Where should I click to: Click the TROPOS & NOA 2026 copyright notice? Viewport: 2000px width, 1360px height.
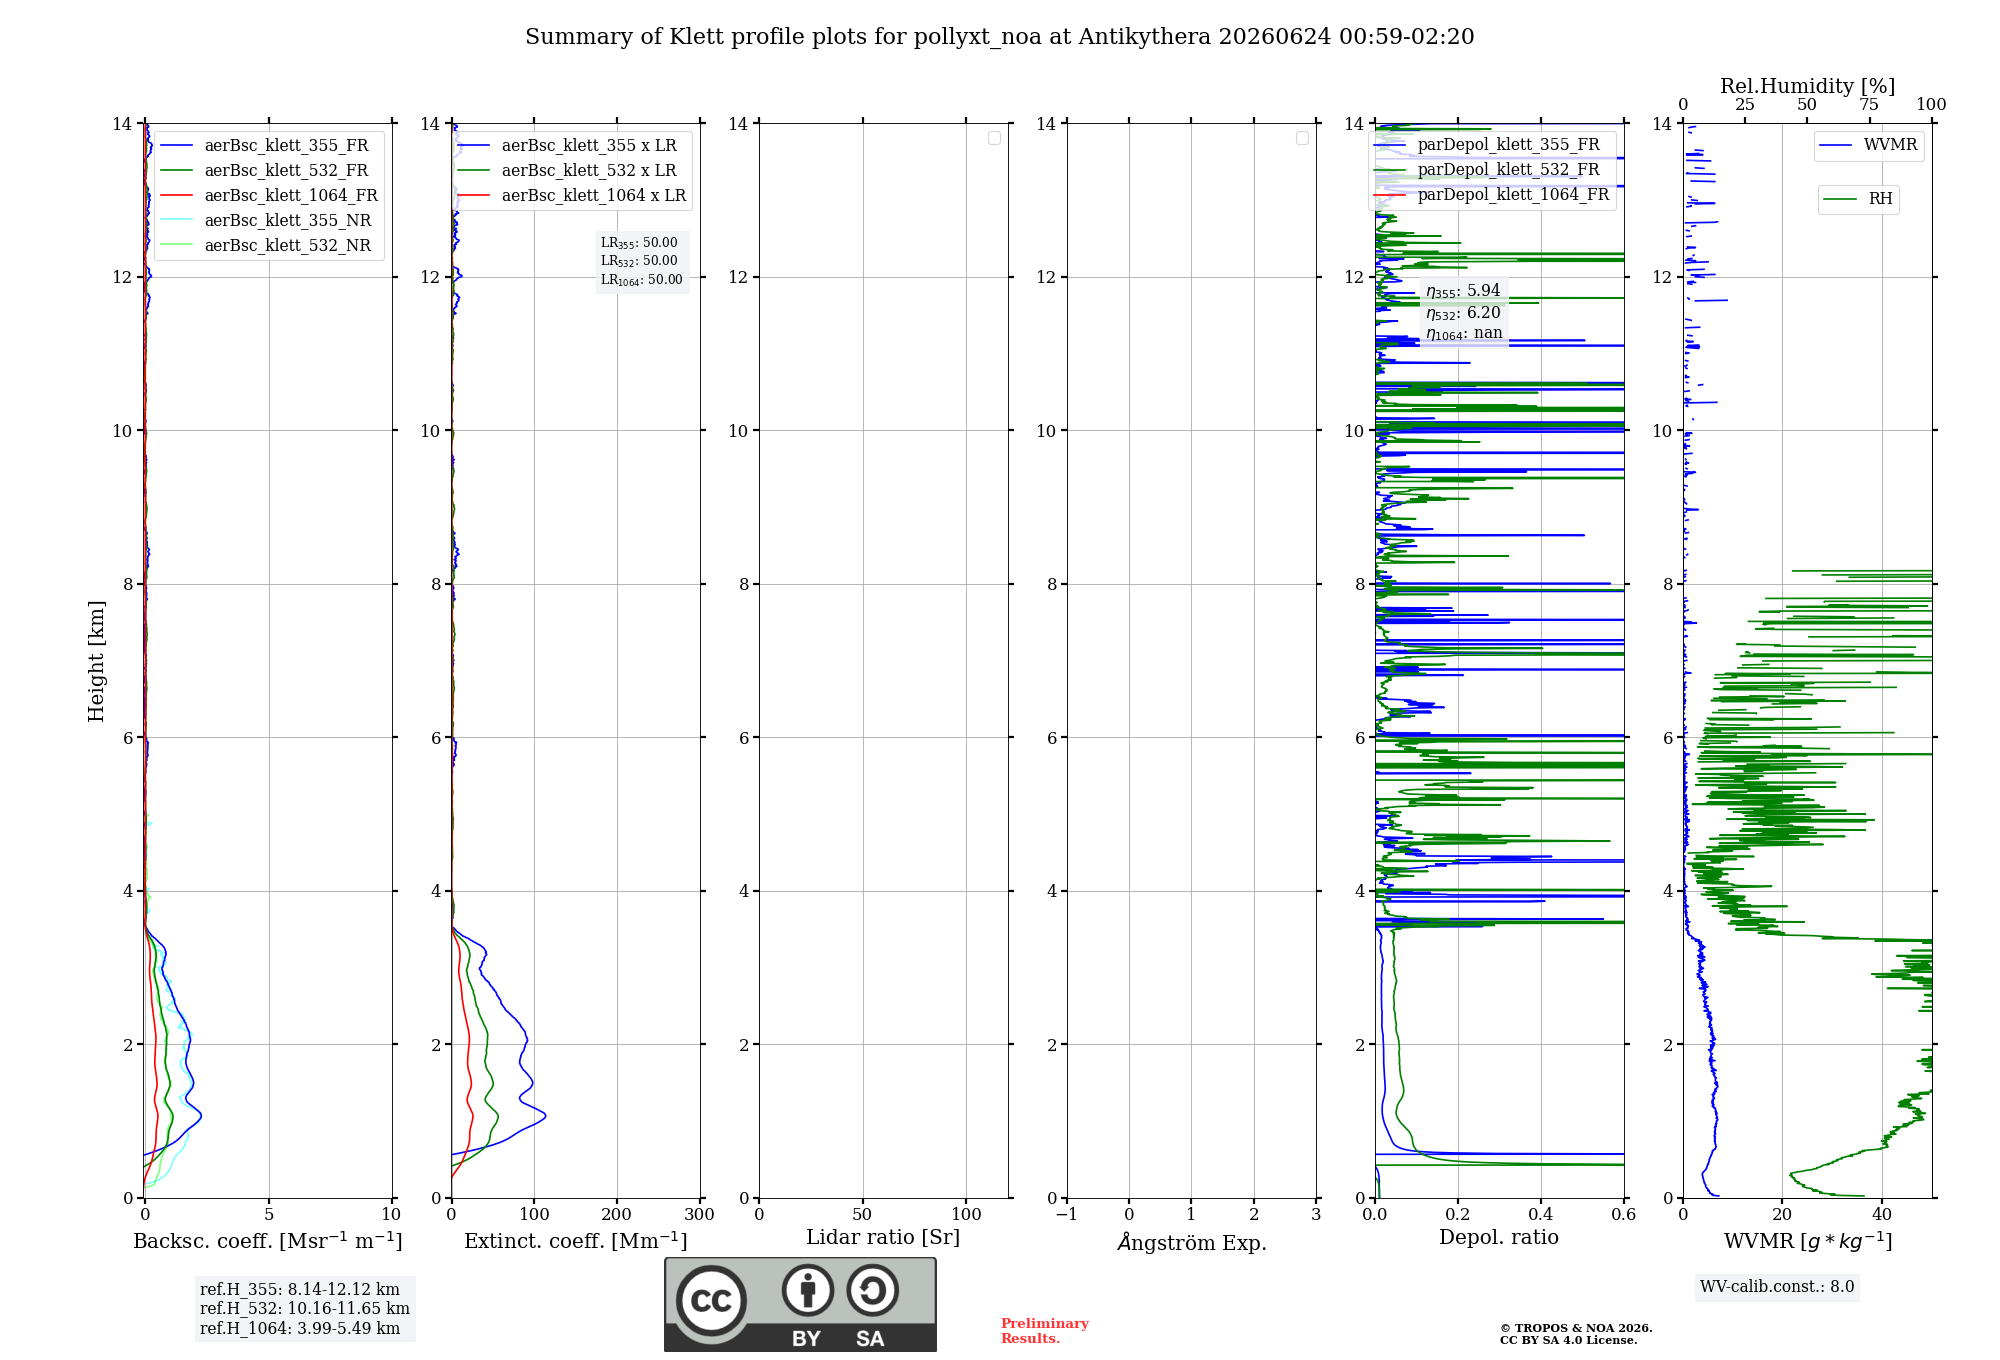1576,1328
